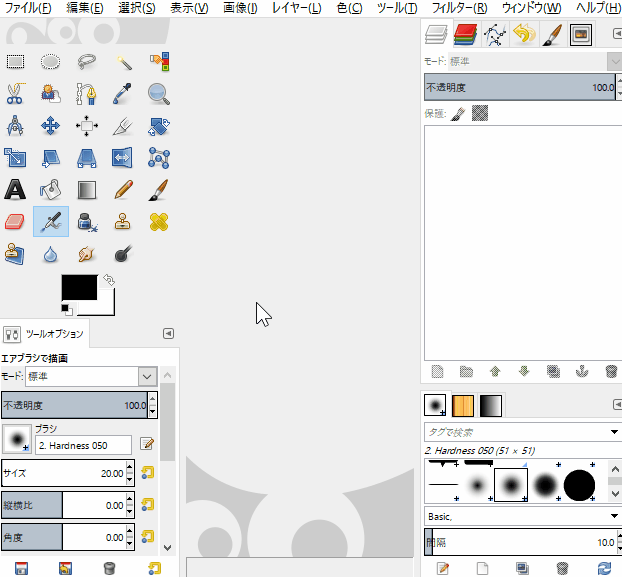The width and height of the screenshot is (622, 577).
Task: Choose the Zoom magnifier tool
Action: click(x=159, y=94)
